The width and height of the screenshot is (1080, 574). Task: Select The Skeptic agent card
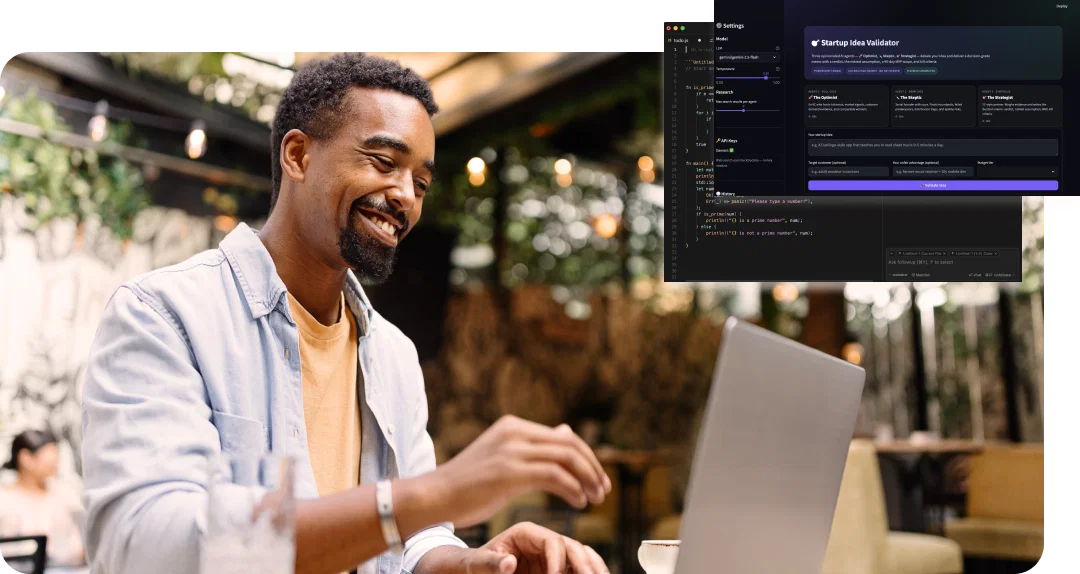point(933,105)
